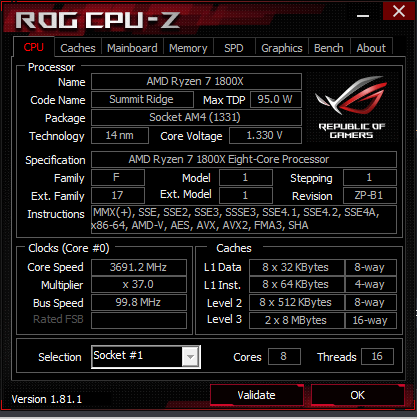This screenshot has width=417, height=419.
Task: Select the SPD tab
Action: pos(234,48)
